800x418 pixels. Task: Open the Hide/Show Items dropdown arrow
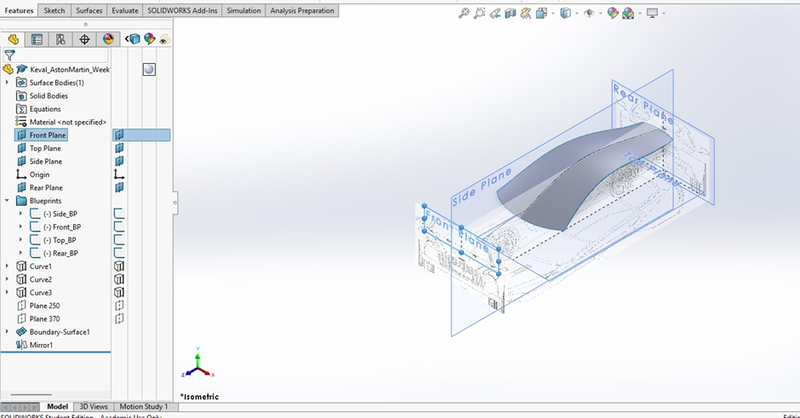[x=601, y=13]
